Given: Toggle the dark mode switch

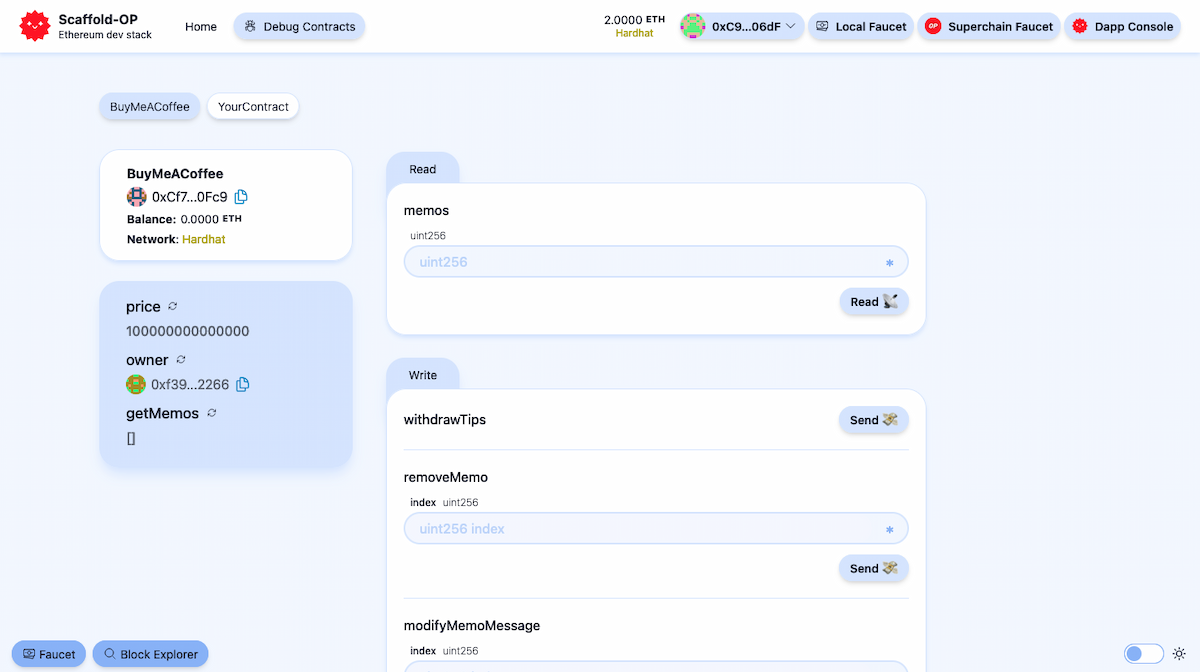Looking at the screenshot, I should 1143,652.
